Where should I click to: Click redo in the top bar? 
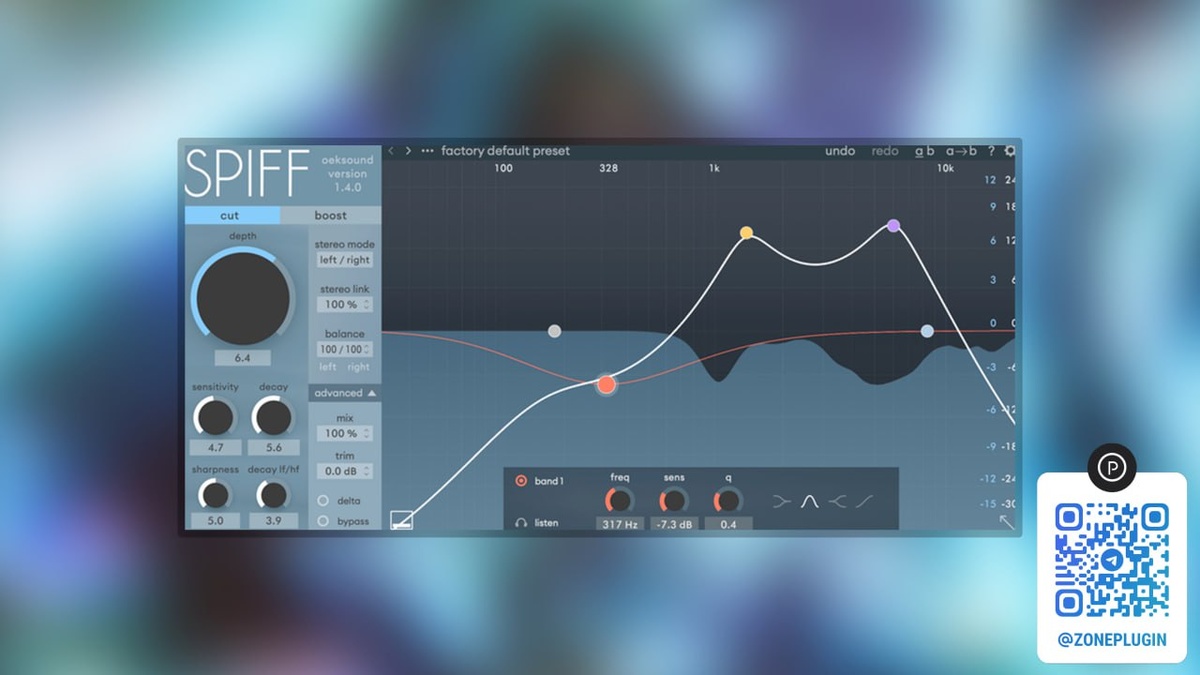(x=885, y=151)
